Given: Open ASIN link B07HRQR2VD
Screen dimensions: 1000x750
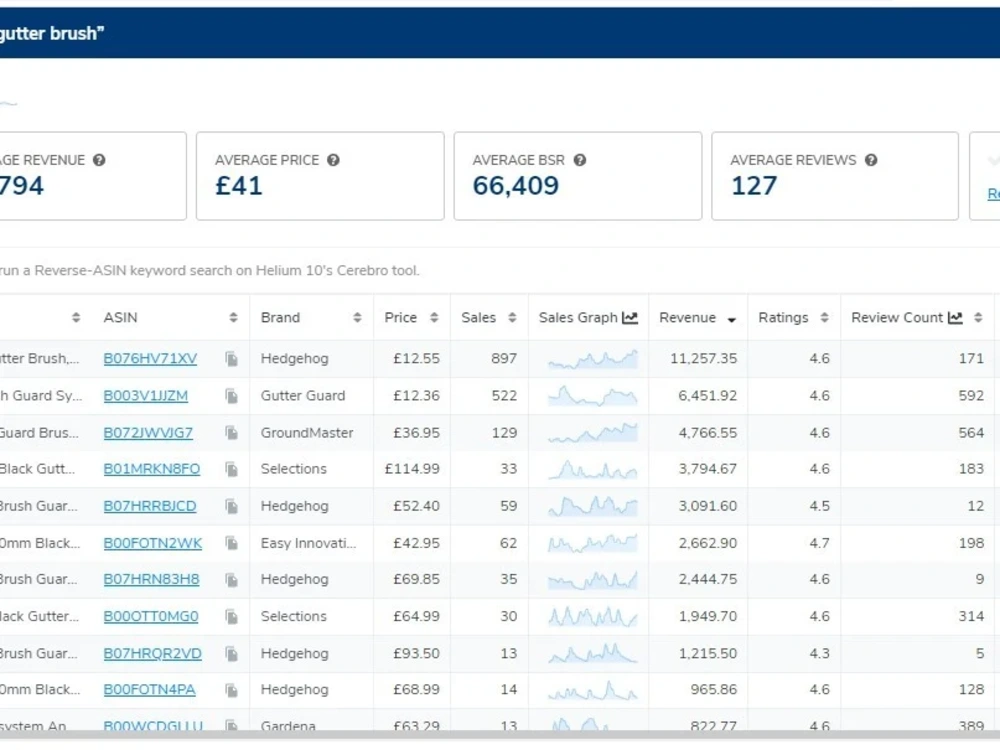Looking at the screenshot, I should [152, 653].
